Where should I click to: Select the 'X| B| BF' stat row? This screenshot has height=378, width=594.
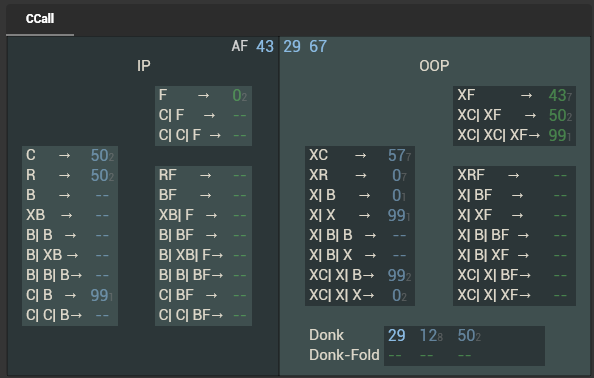coord(514,235)
